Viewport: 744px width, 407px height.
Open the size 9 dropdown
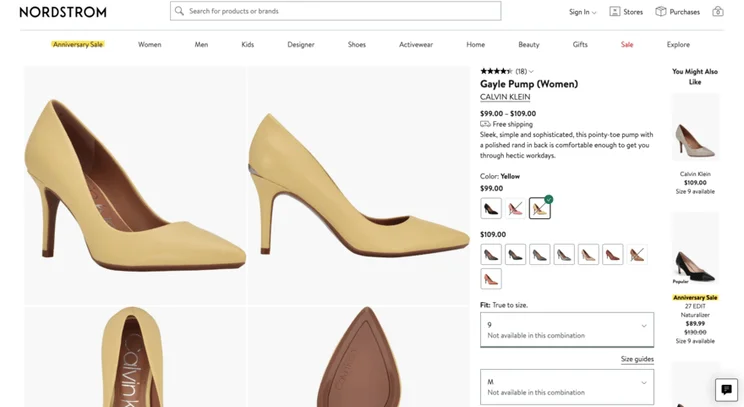pyautogui.click(x=567, y=330)
